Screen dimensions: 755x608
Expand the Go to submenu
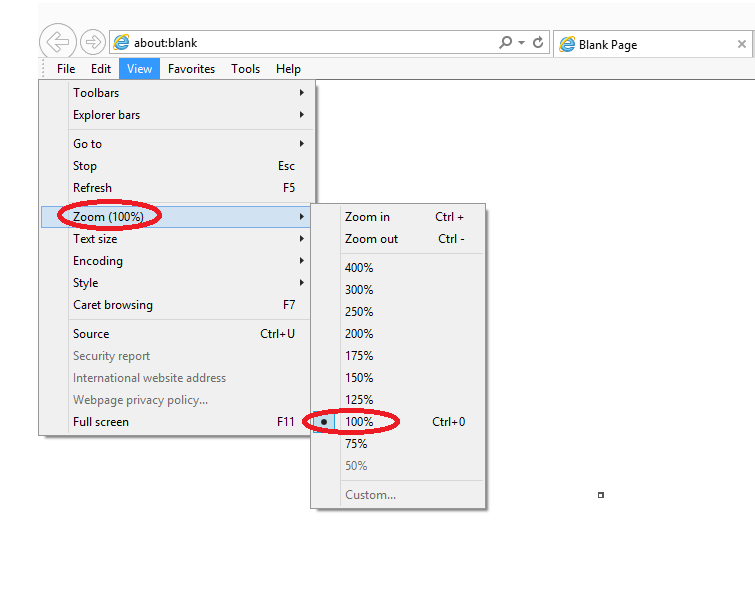(x=178, y=143)
